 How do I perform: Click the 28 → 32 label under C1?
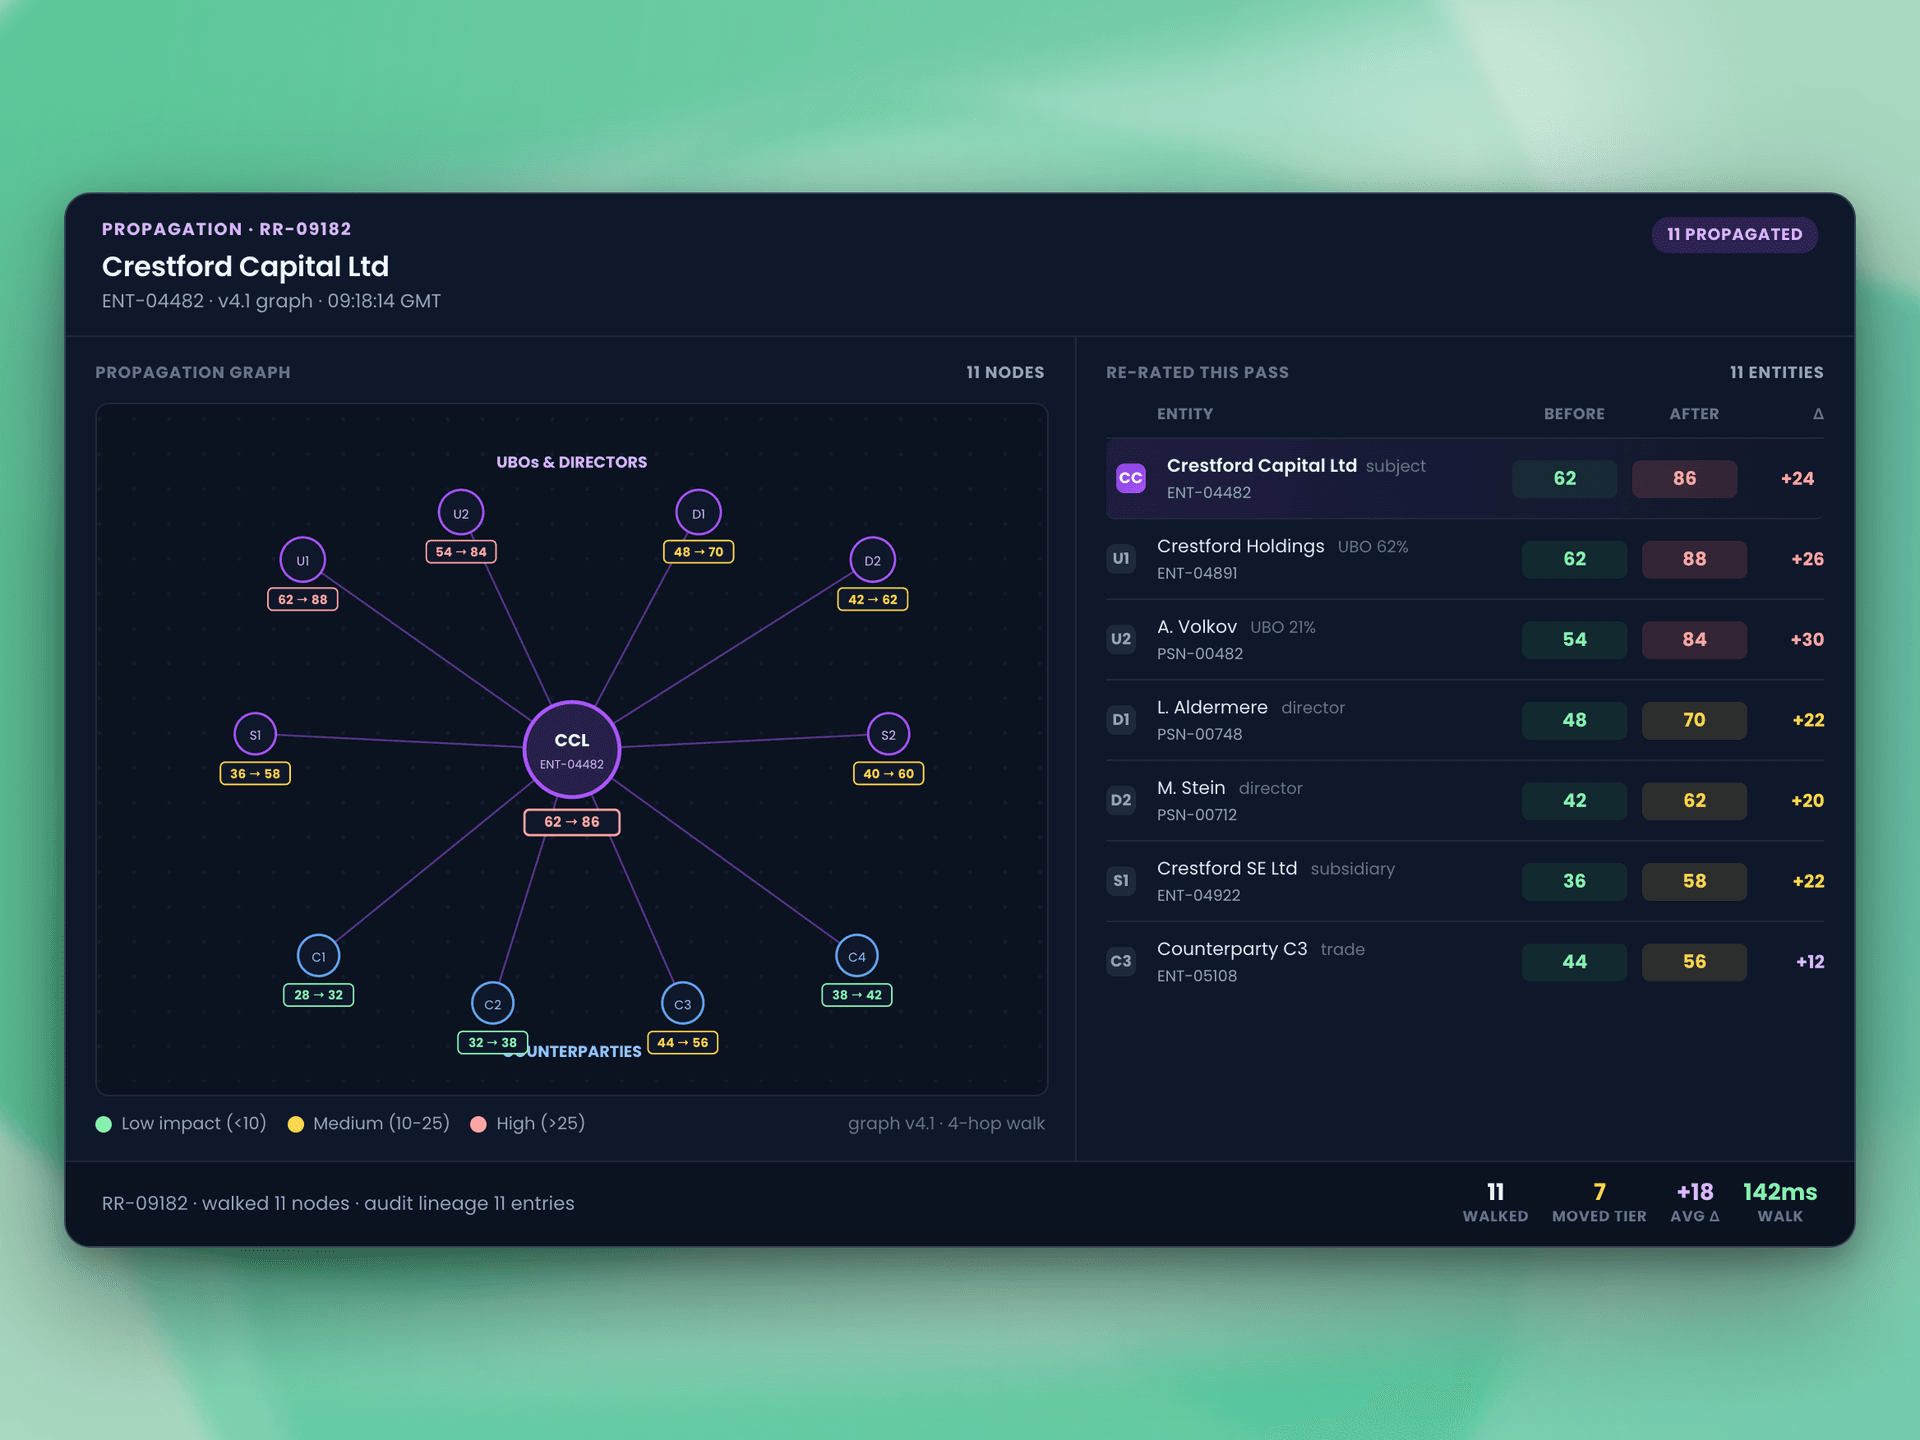point(318,995)
